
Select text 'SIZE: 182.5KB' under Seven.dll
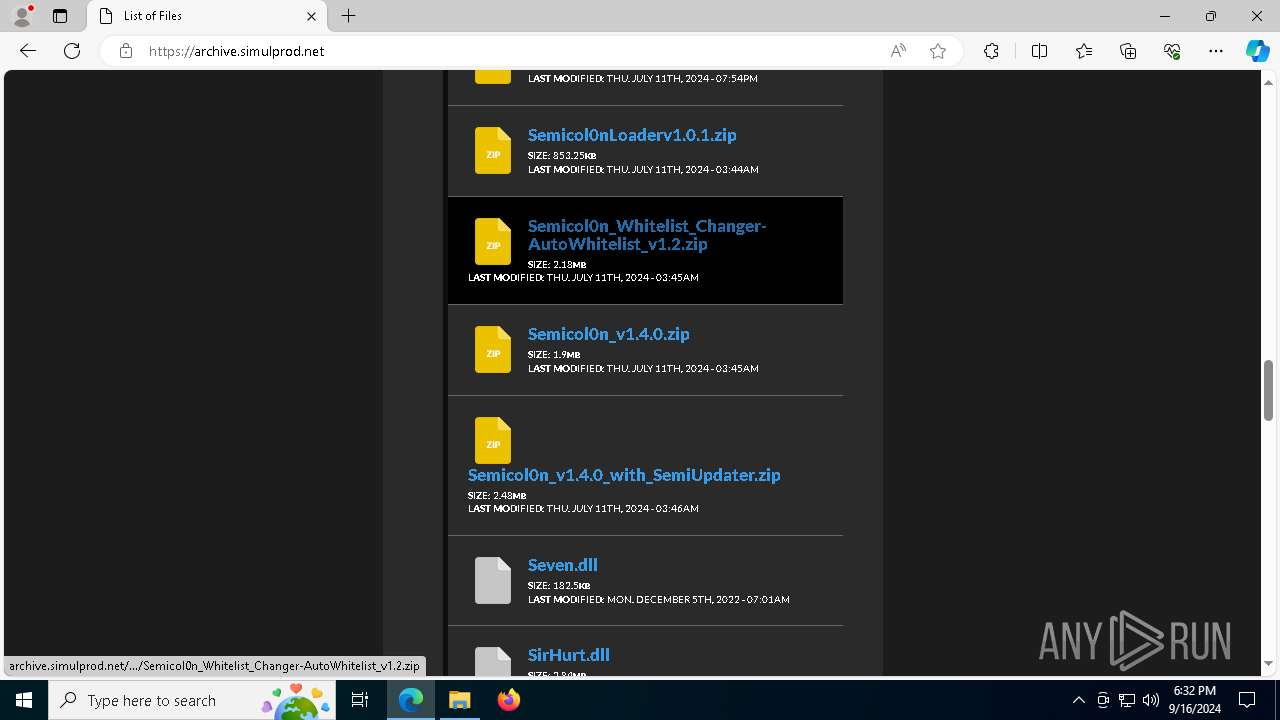pyautogui.click(x=559, y=586)
